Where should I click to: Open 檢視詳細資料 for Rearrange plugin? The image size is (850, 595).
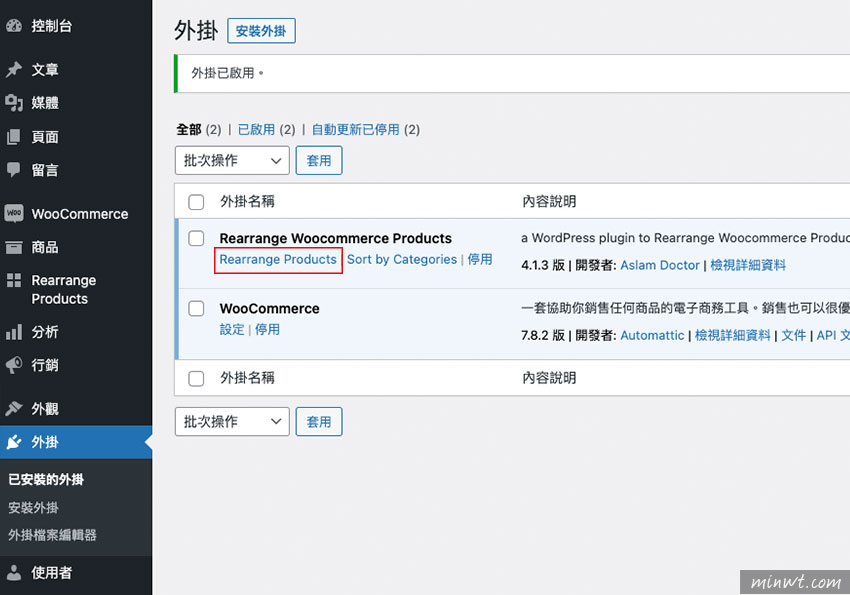pyautogui.click(x=748, y=265)
